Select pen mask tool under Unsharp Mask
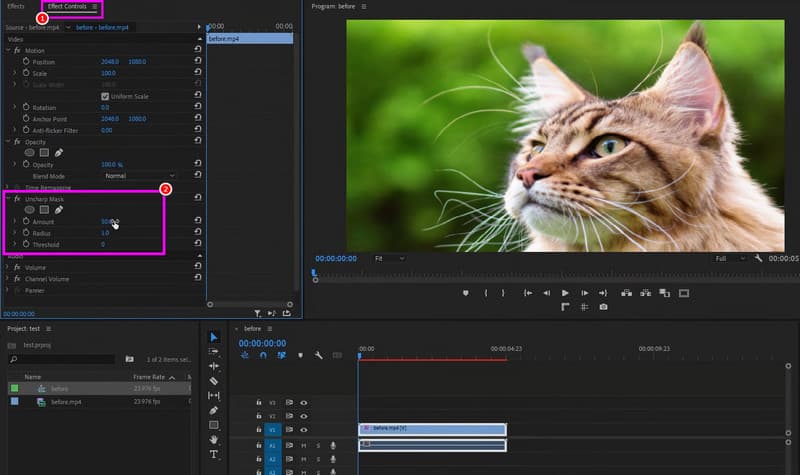 click(x=59, y=210)
